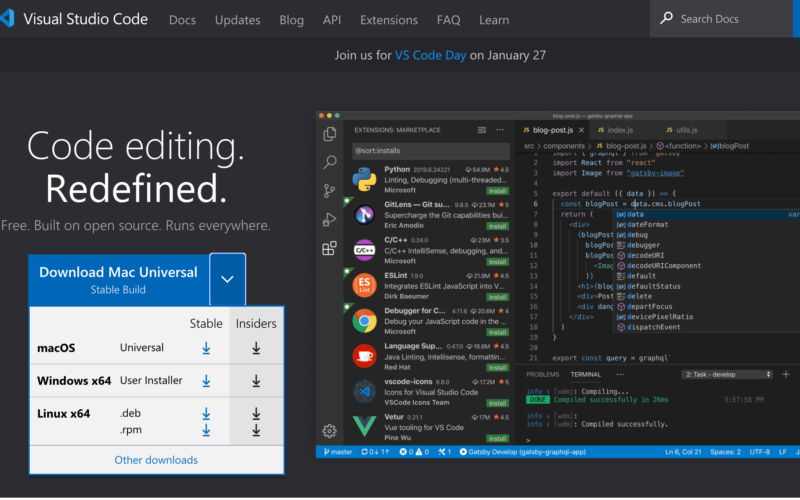
Task: Download Windows x64 Insiders build arrow
Action: point(256,381)
